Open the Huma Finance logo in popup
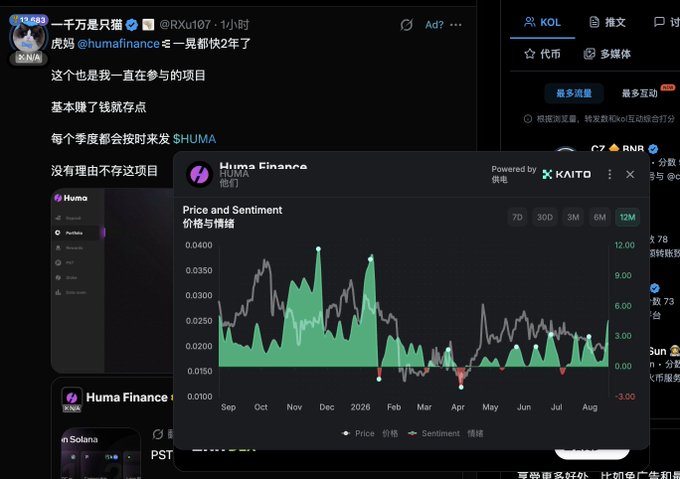Screen dimensions: 680x479 click(199, 174)
